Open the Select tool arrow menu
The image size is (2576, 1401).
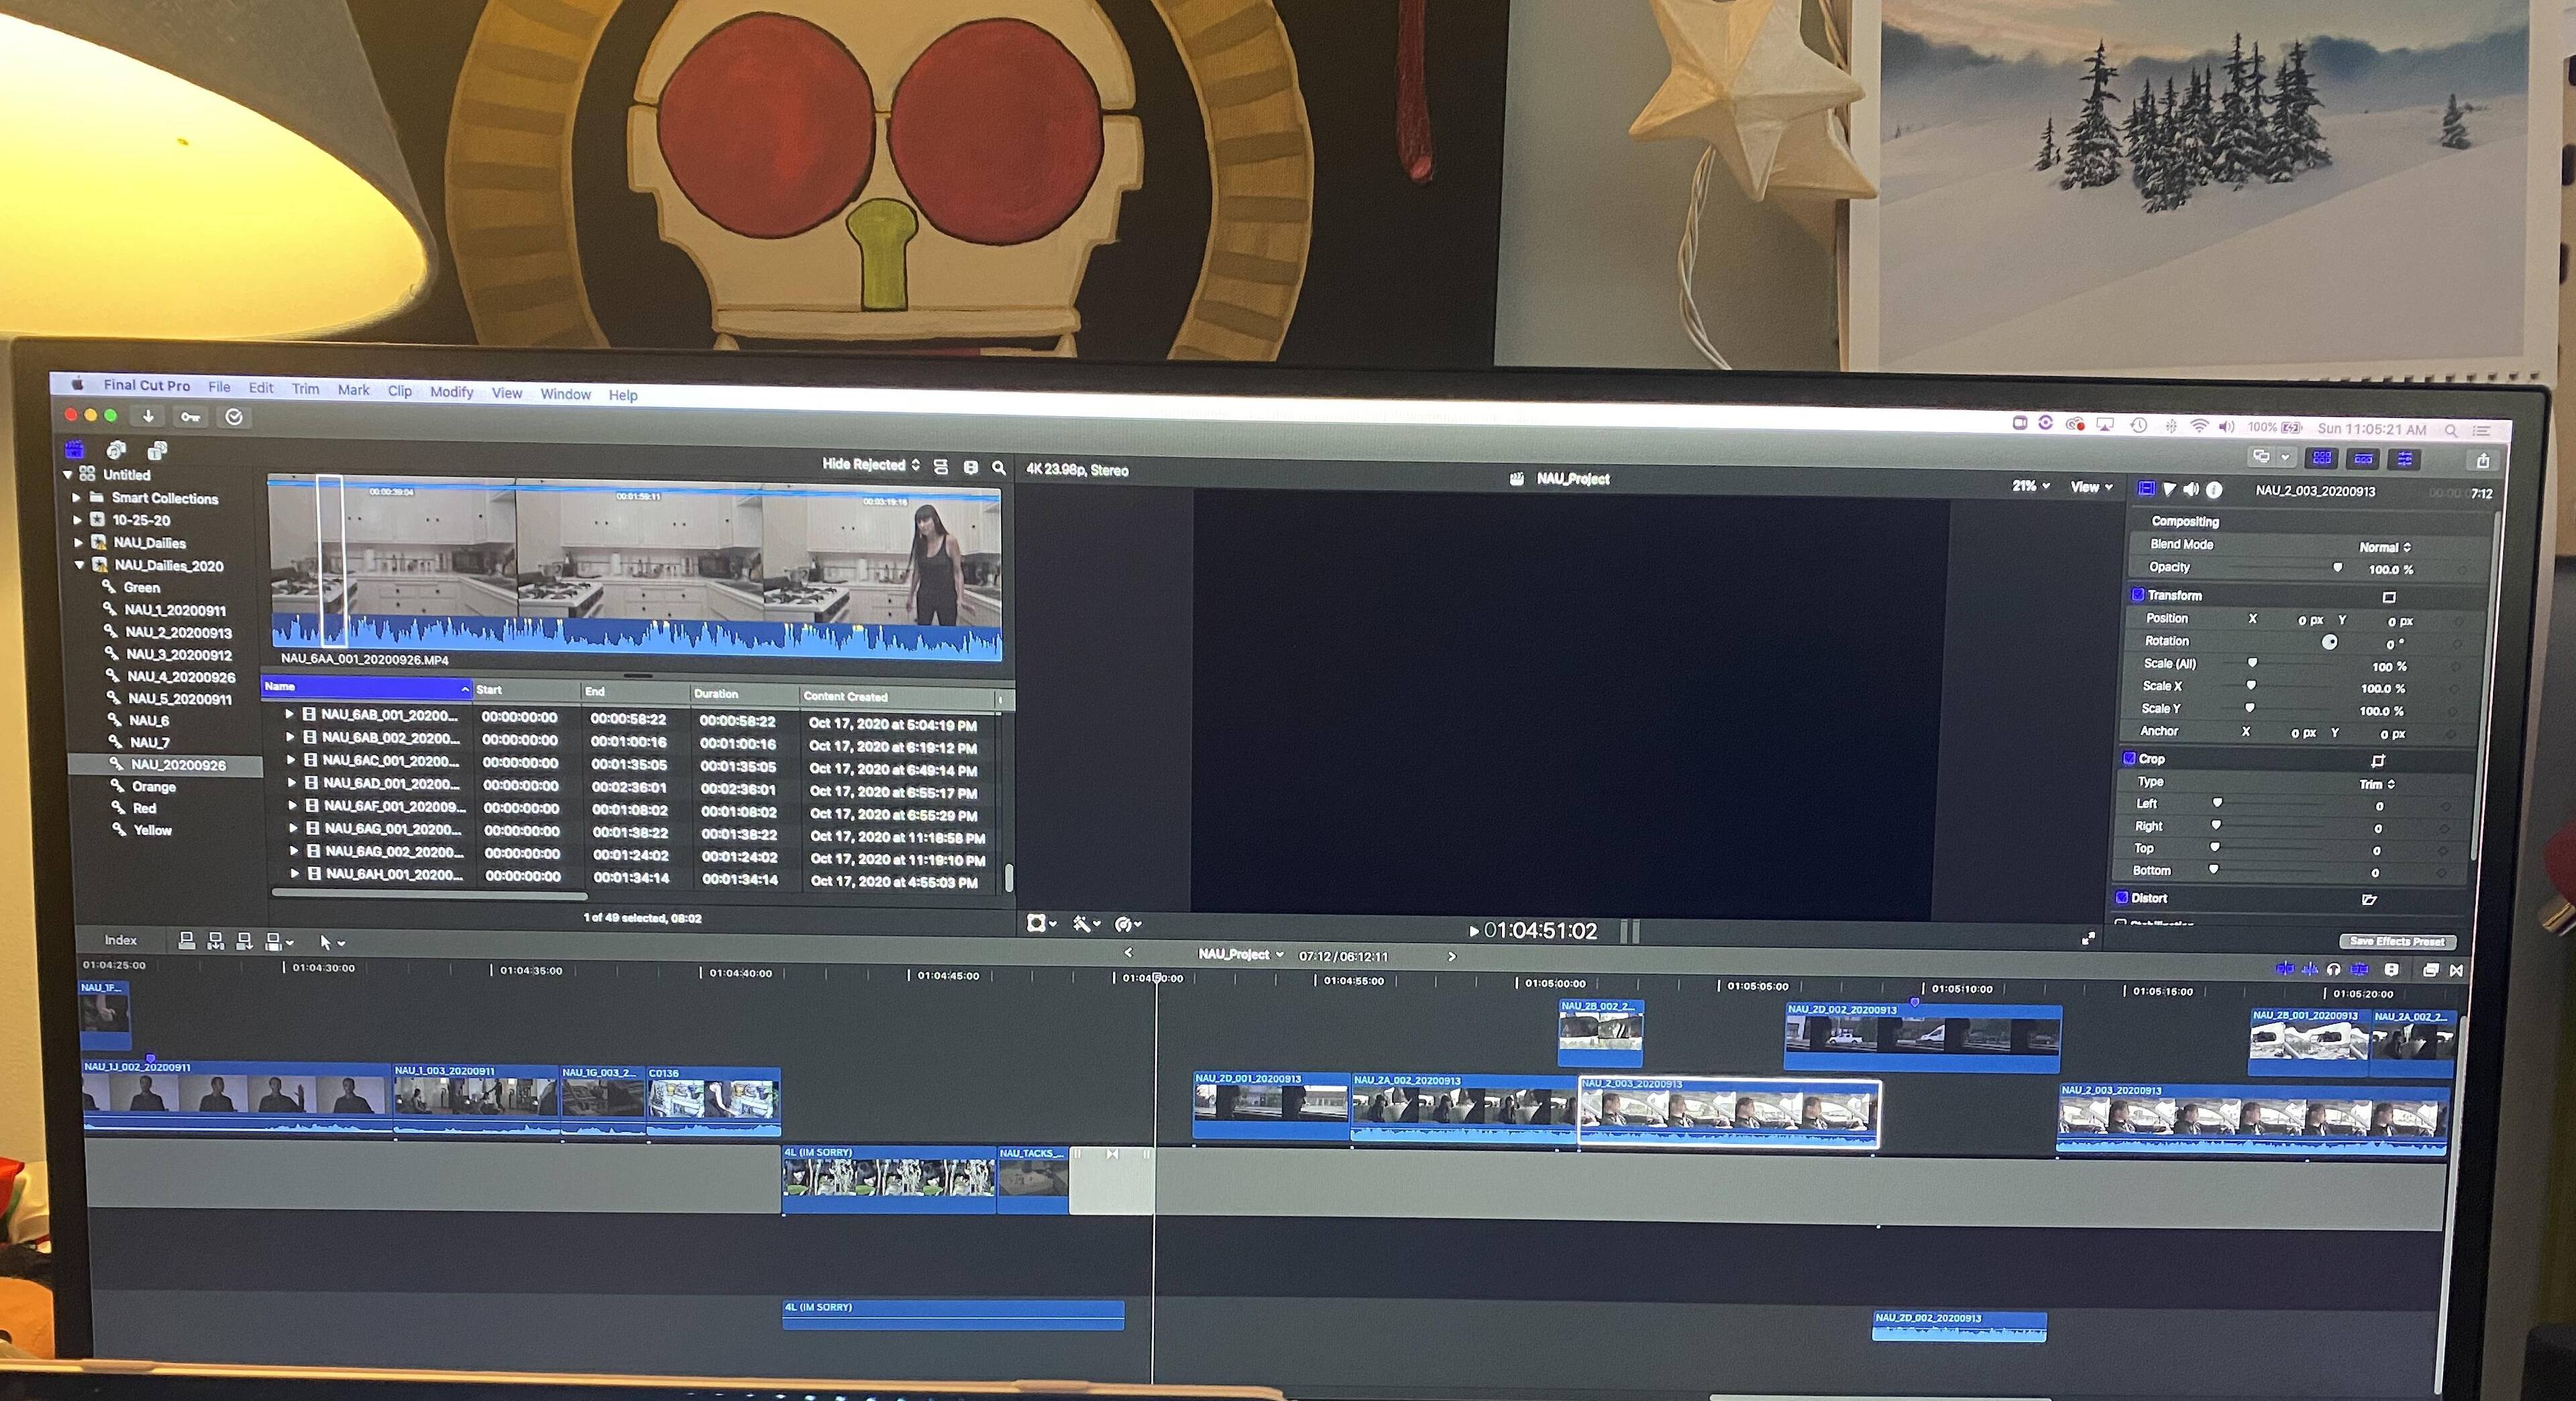point(330,942)
